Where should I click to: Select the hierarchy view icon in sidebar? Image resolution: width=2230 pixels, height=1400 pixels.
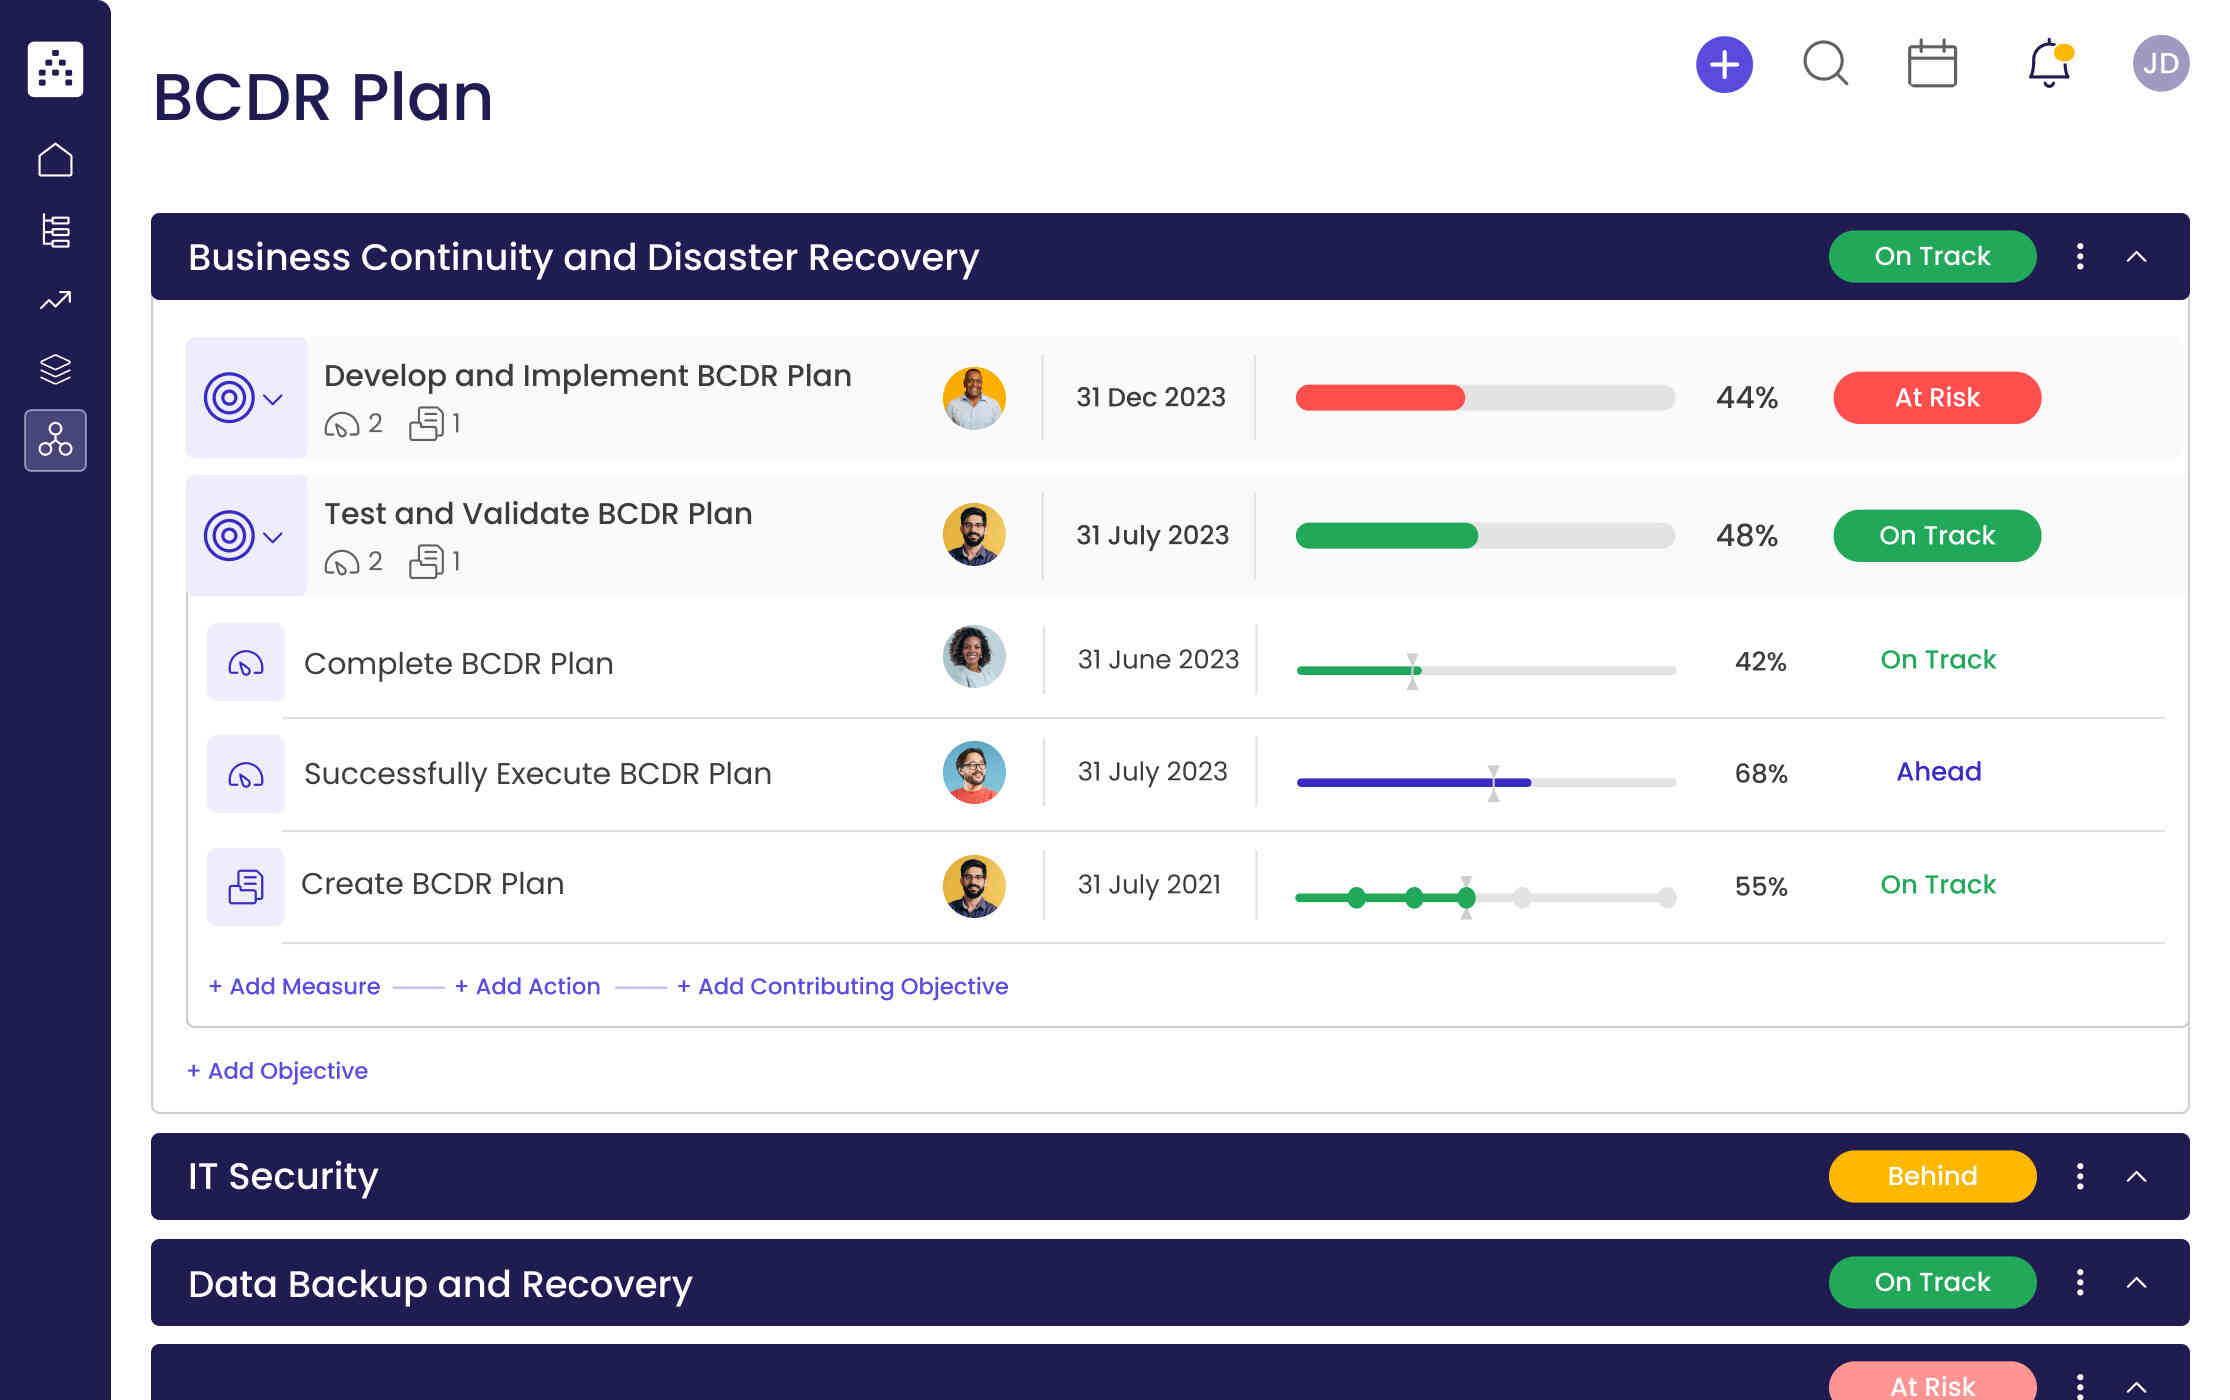[x=55, y=230]
